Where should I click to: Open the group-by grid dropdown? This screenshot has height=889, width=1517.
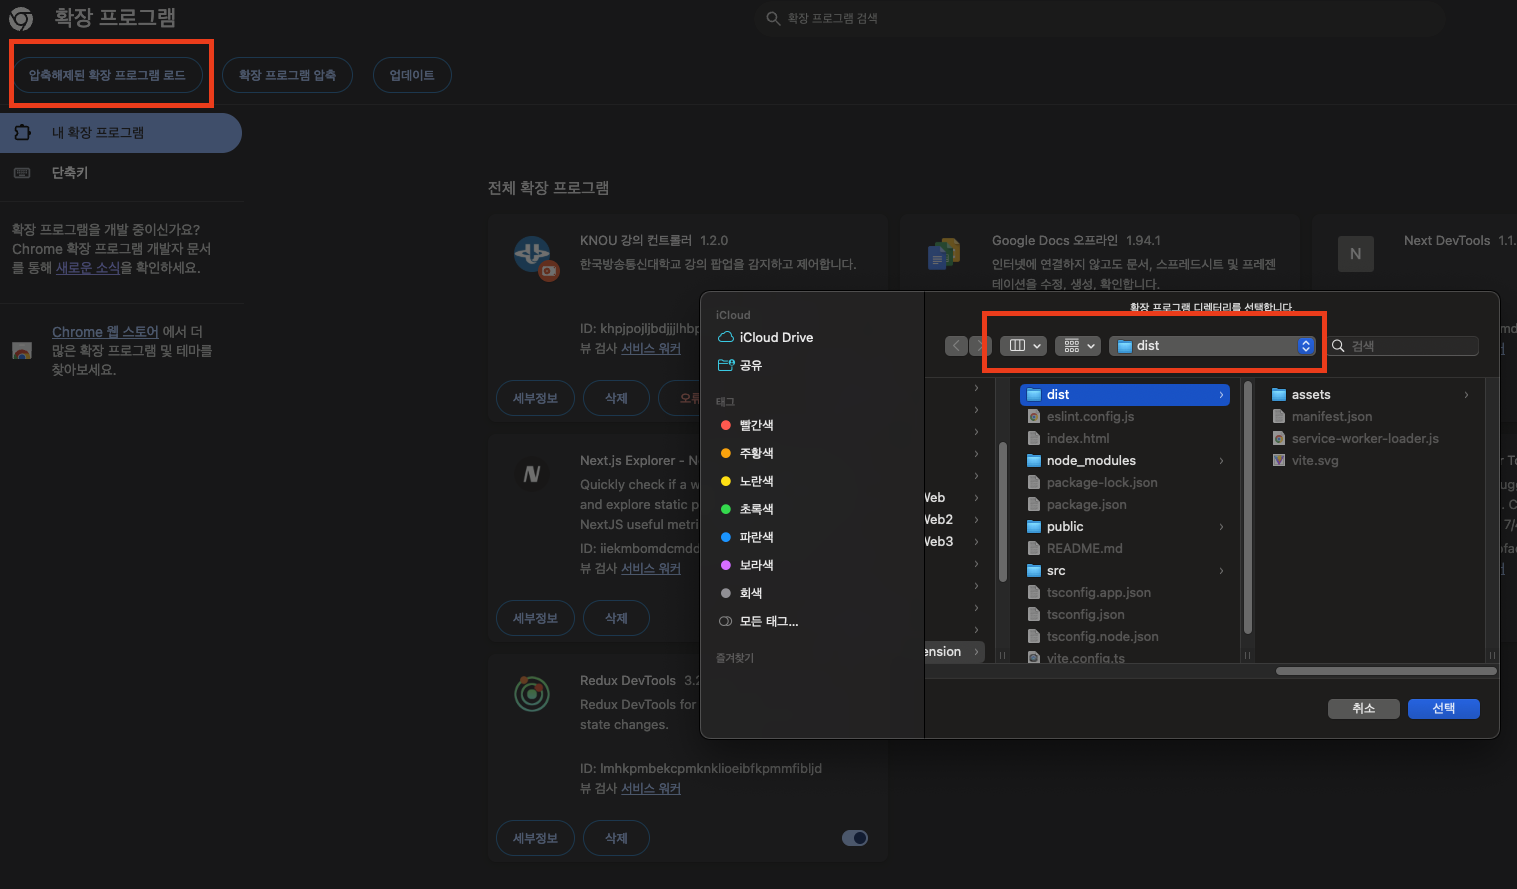pos(1078,346)
